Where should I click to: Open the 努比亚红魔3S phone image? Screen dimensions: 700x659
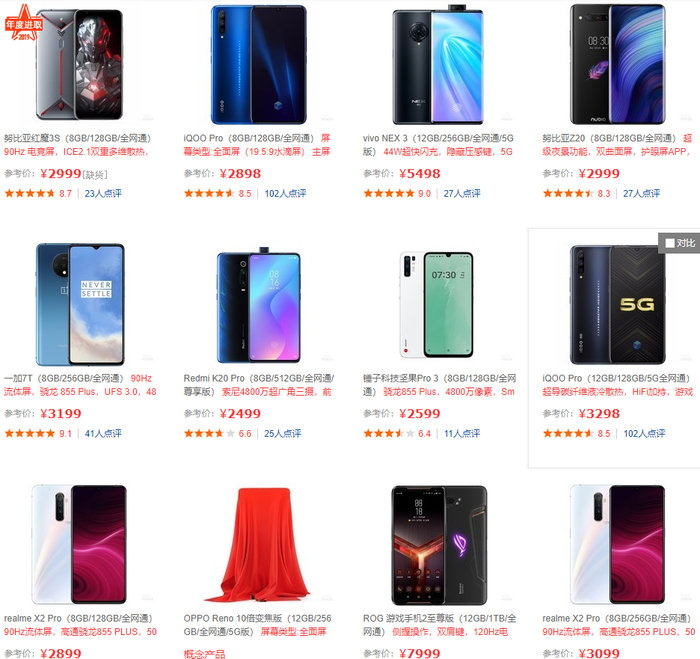coord(79,64)
